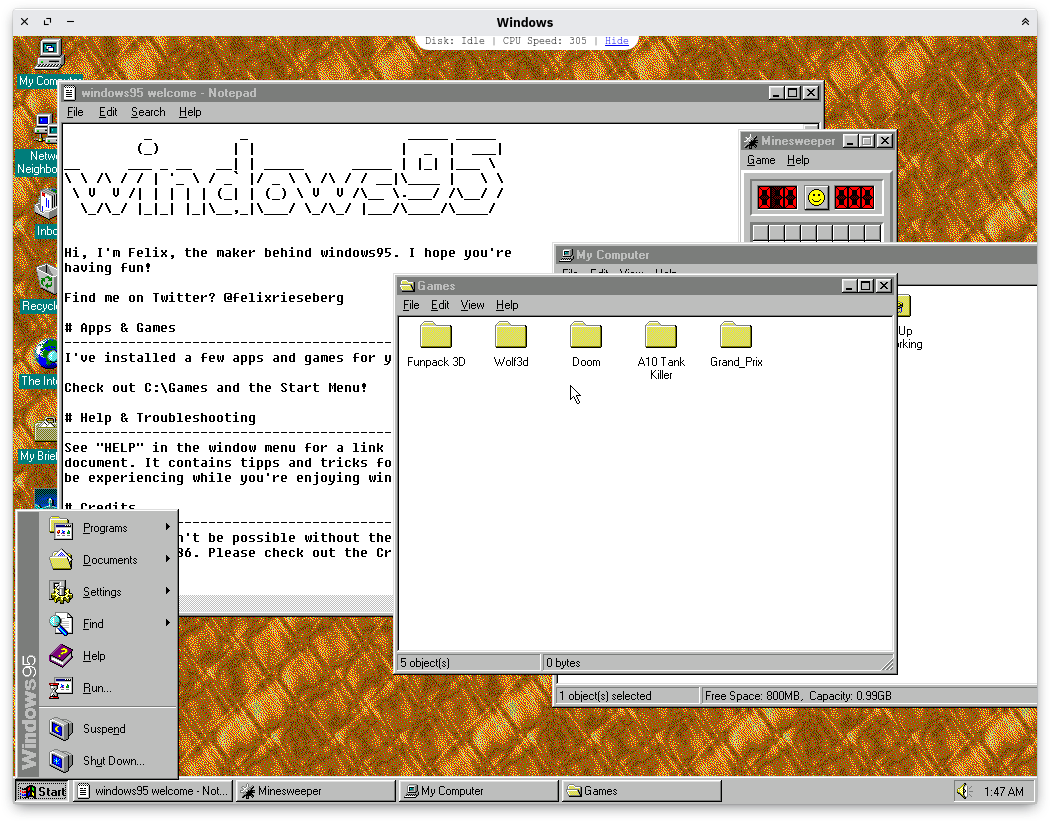Open the Search menu in Notepad
The width and height of the screenshot is (1050, 821).
(x=148, y=112)
